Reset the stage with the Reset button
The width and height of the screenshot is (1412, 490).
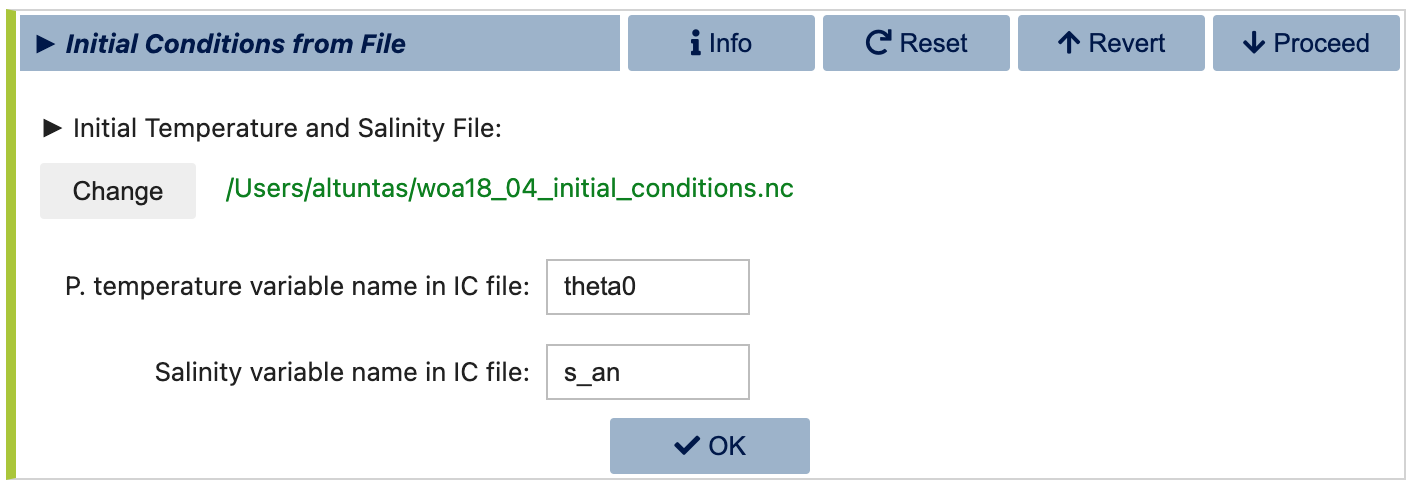916,43
